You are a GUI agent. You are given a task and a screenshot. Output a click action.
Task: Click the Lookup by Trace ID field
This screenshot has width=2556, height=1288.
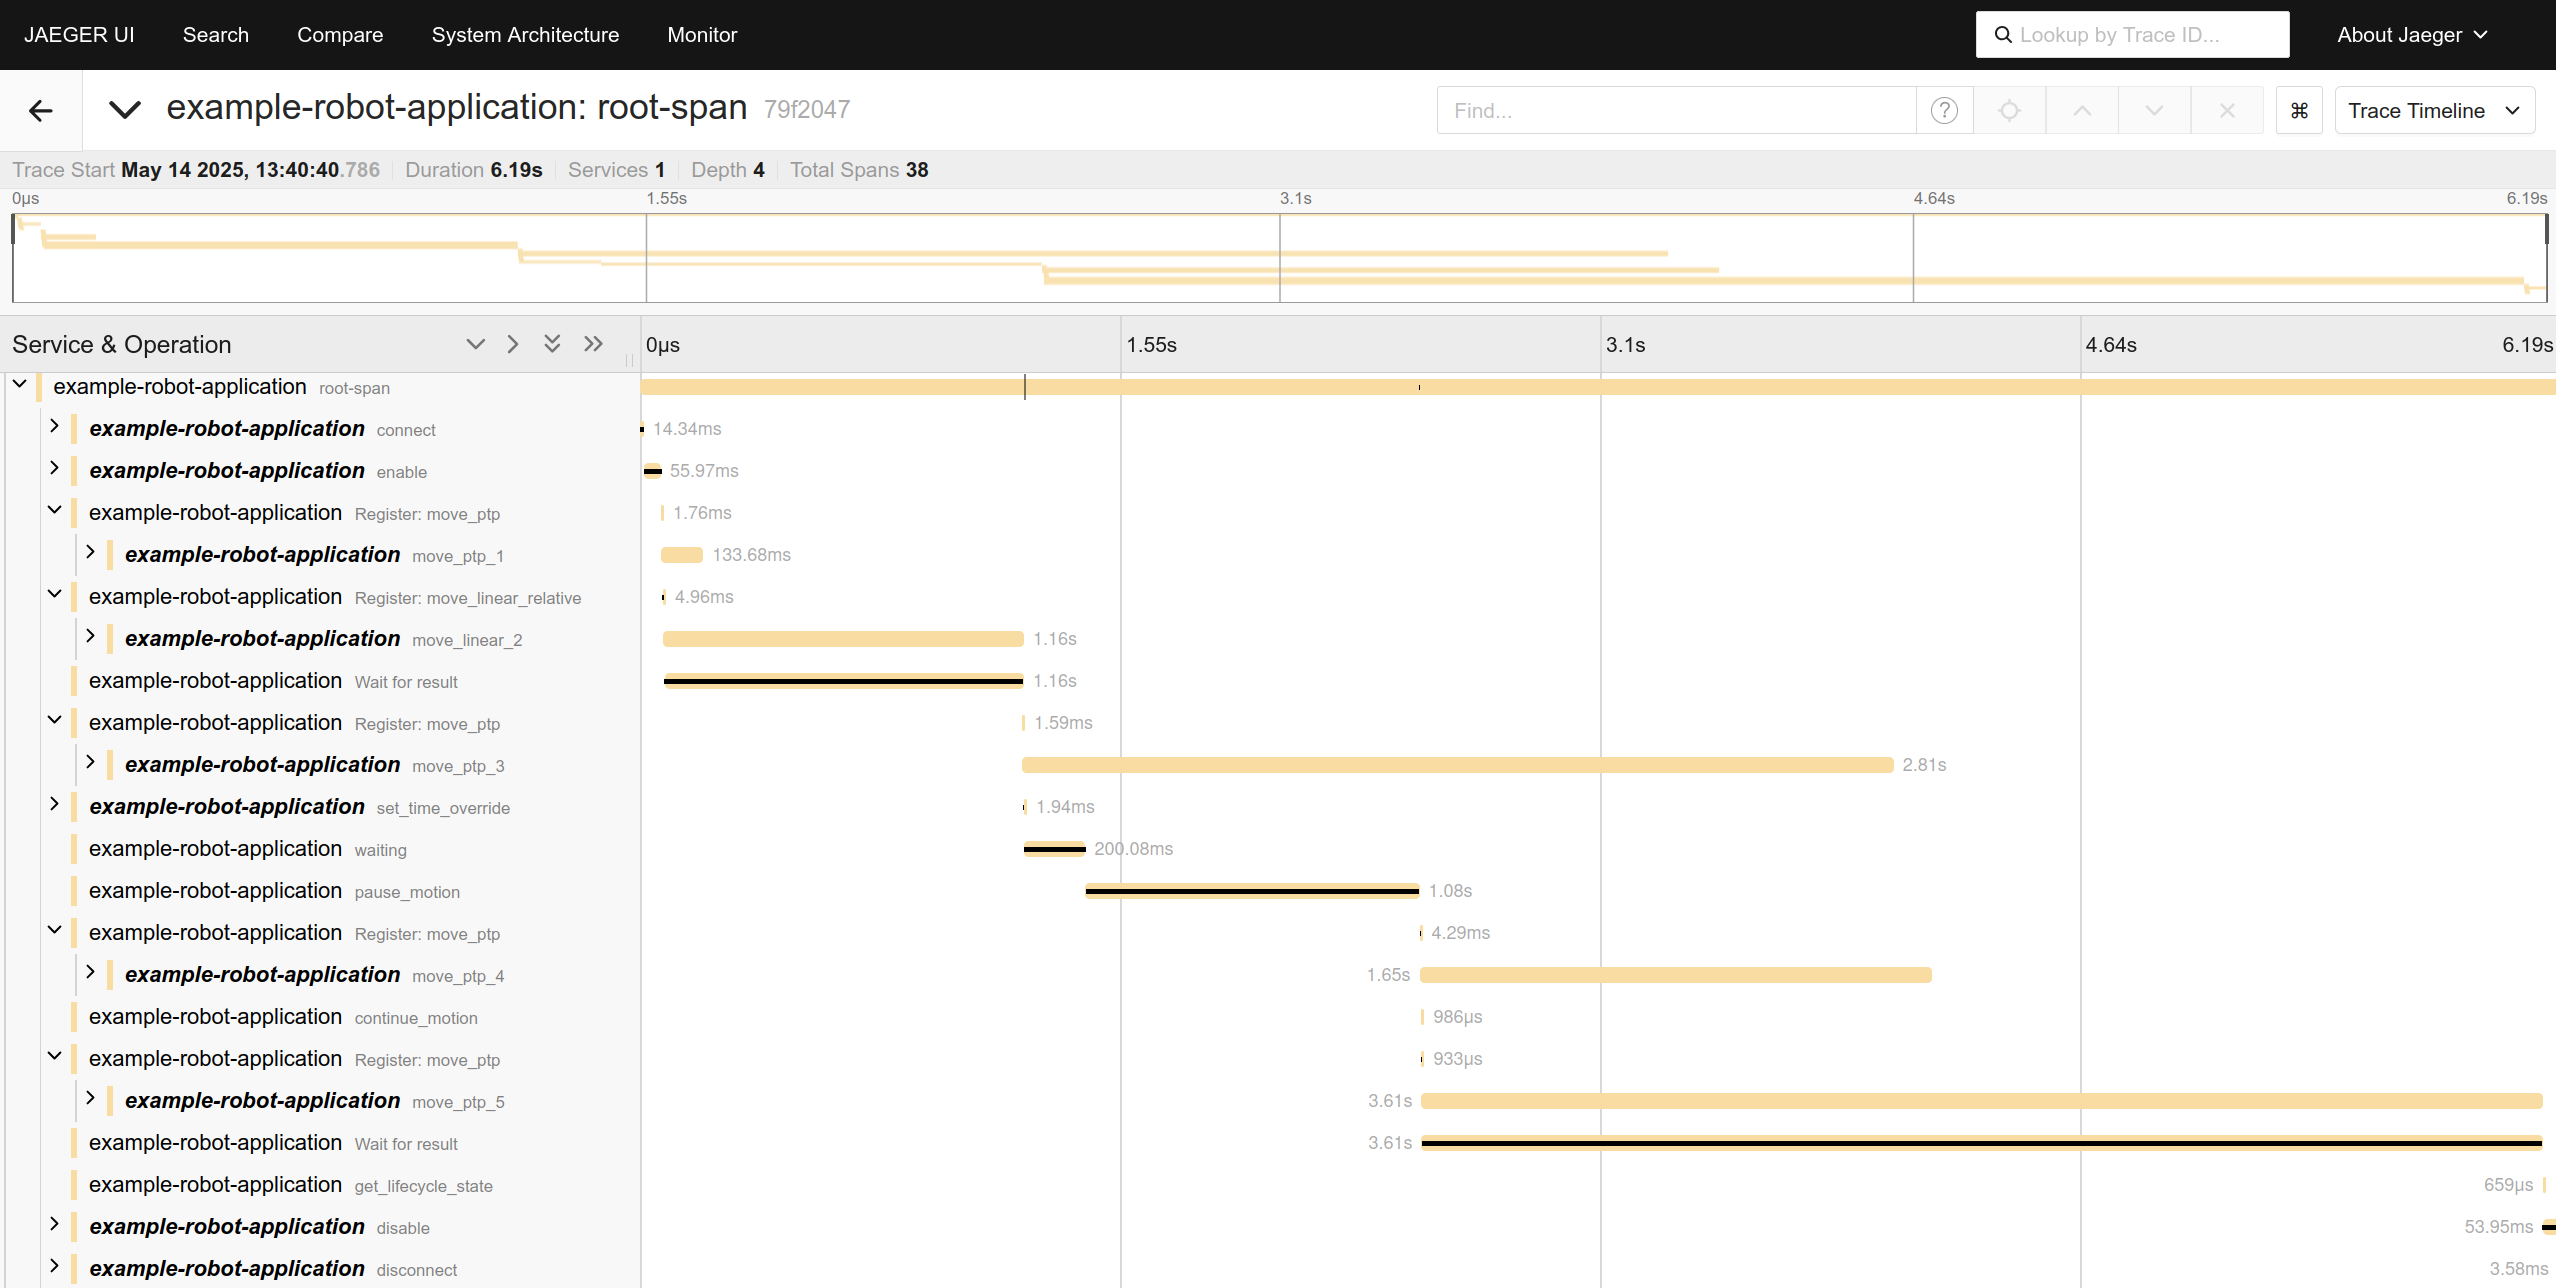pos(2132,35)
